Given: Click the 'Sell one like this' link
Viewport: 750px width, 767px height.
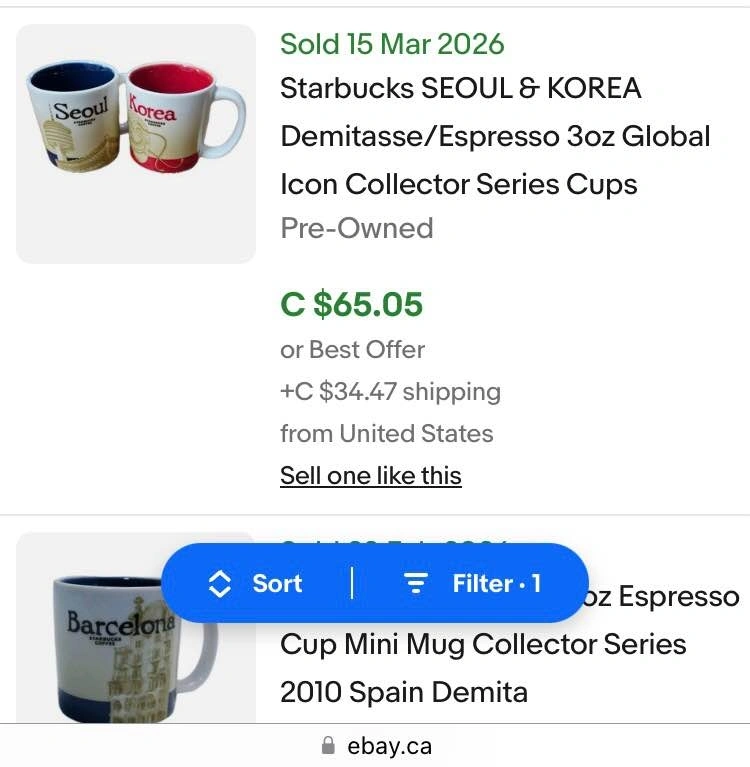Looking at the screenshot, I should (x=371, y=476).
